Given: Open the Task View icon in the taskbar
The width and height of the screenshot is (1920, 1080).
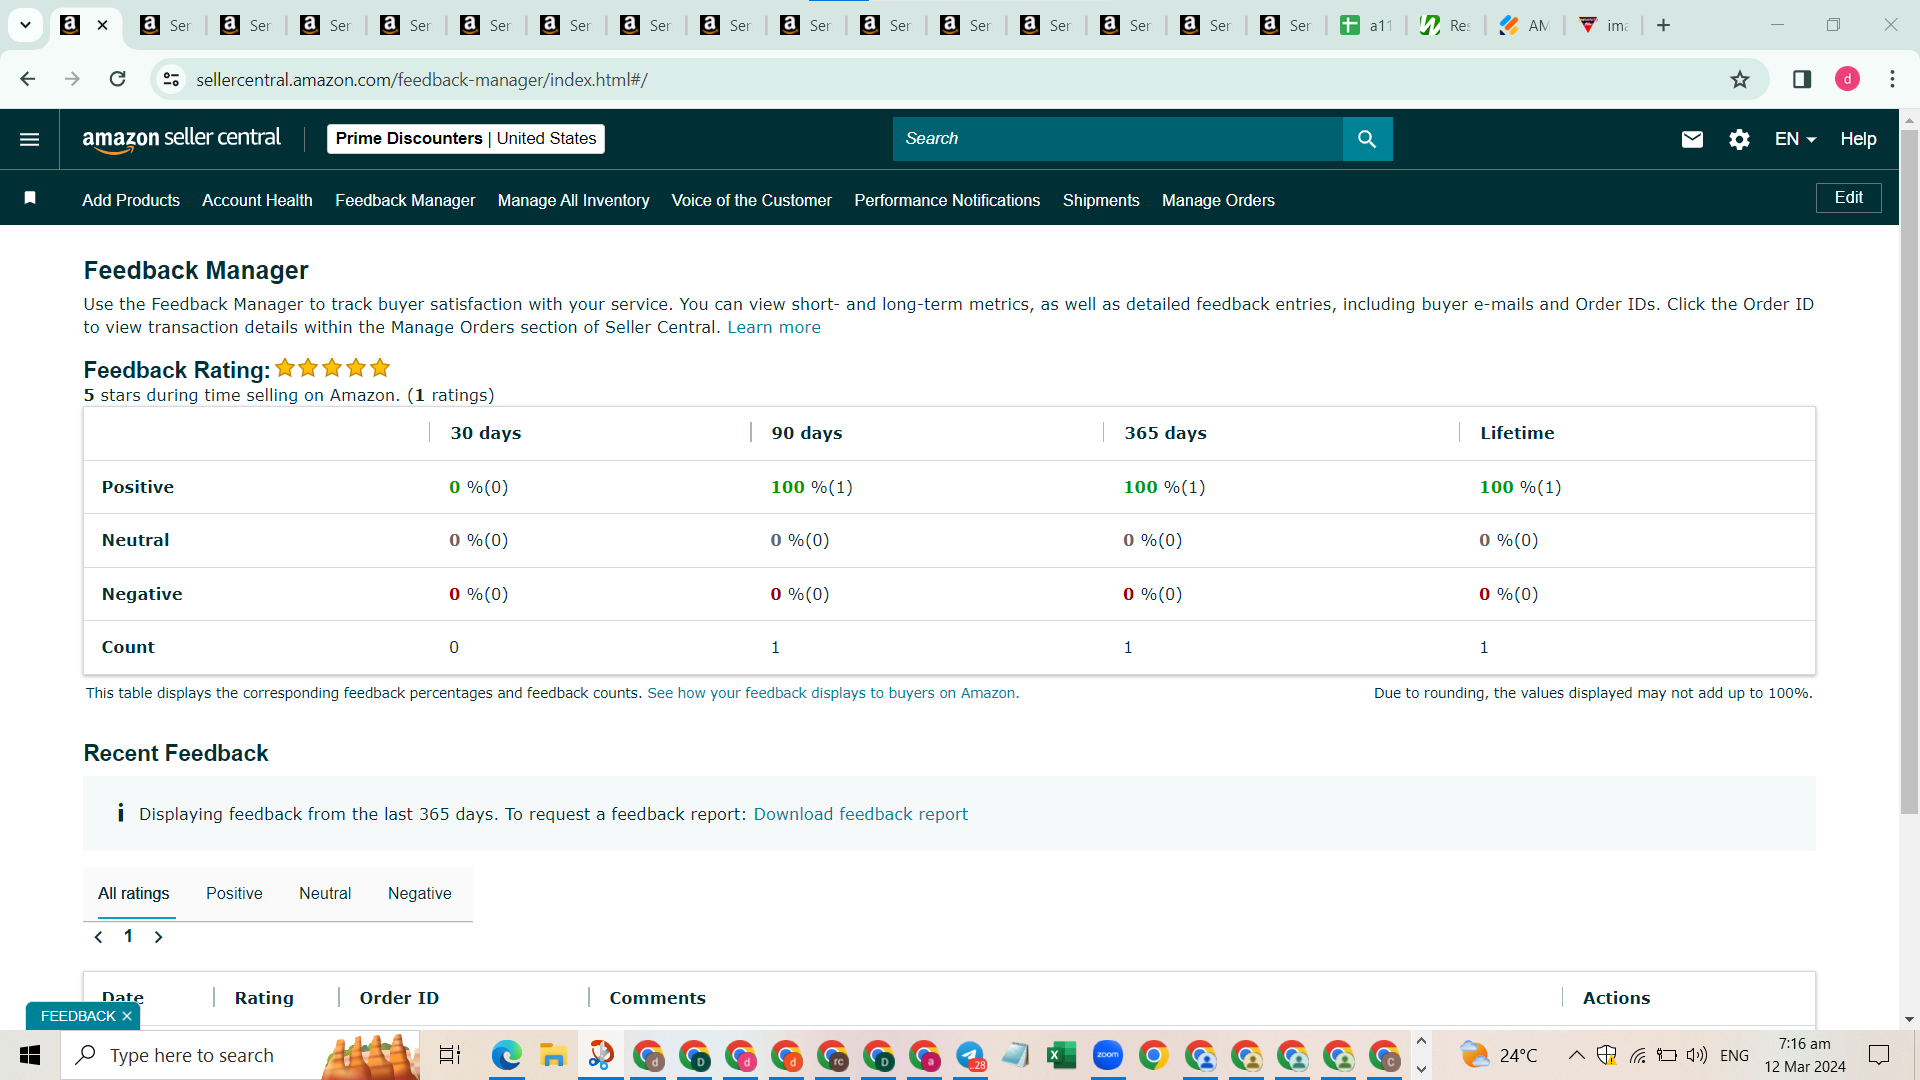Looking at the screenshot, I should pyautogui.click(x=450, y=1055).
